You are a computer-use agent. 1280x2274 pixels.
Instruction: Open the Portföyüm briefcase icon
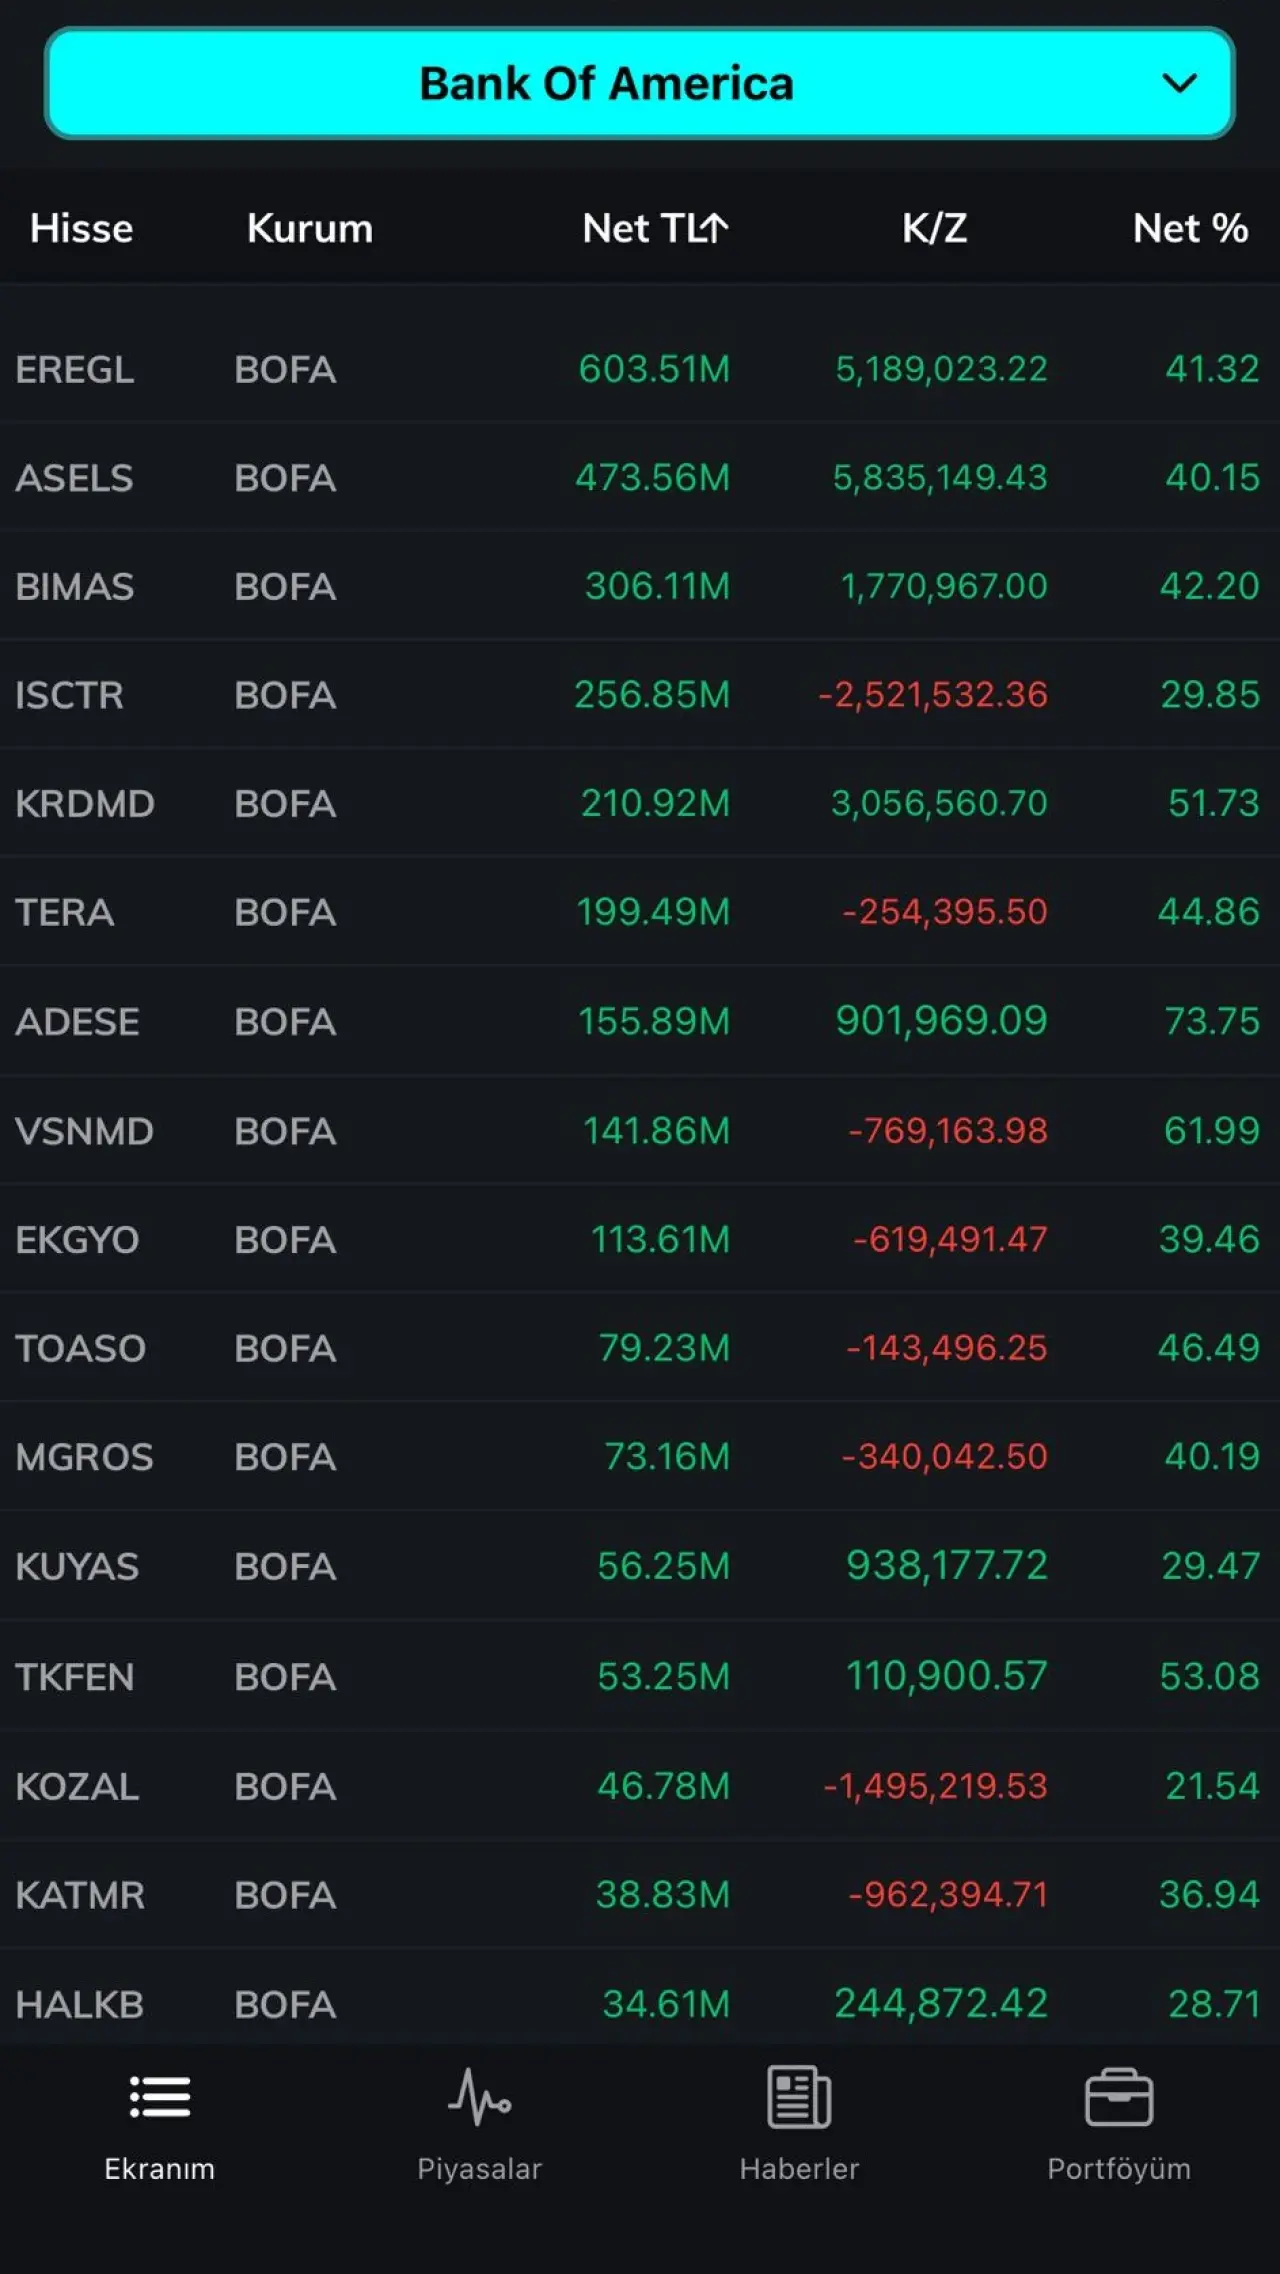point(1118,2096)
